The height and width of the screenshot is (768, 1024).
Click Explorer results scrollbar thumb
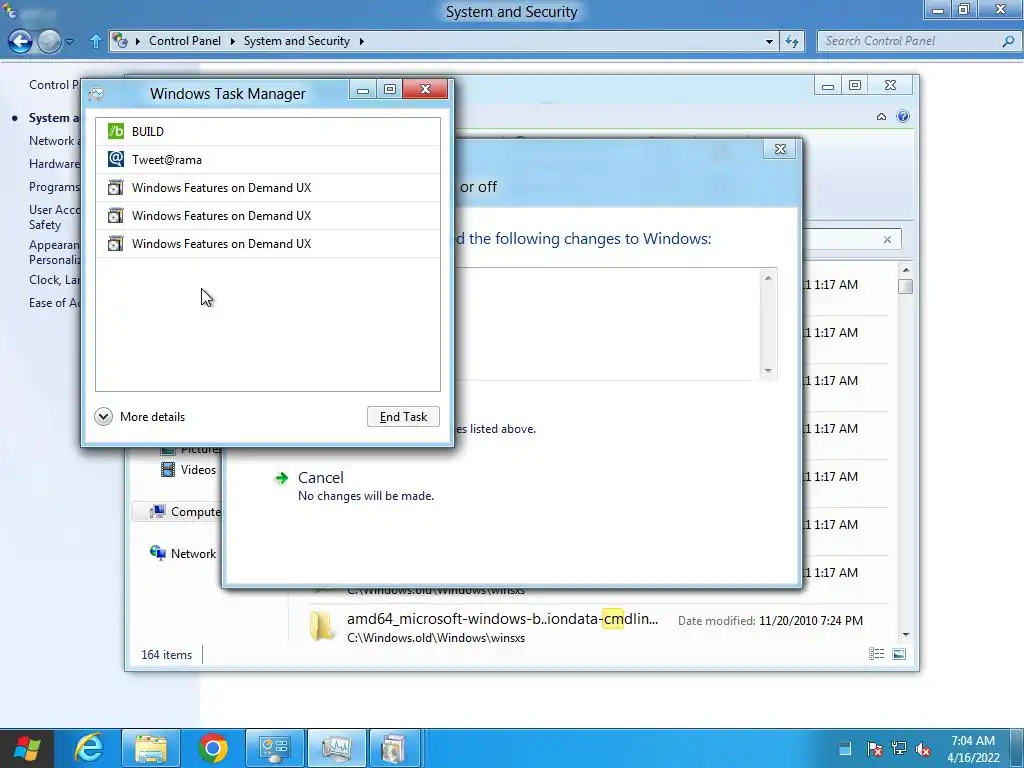coord(905,286)
